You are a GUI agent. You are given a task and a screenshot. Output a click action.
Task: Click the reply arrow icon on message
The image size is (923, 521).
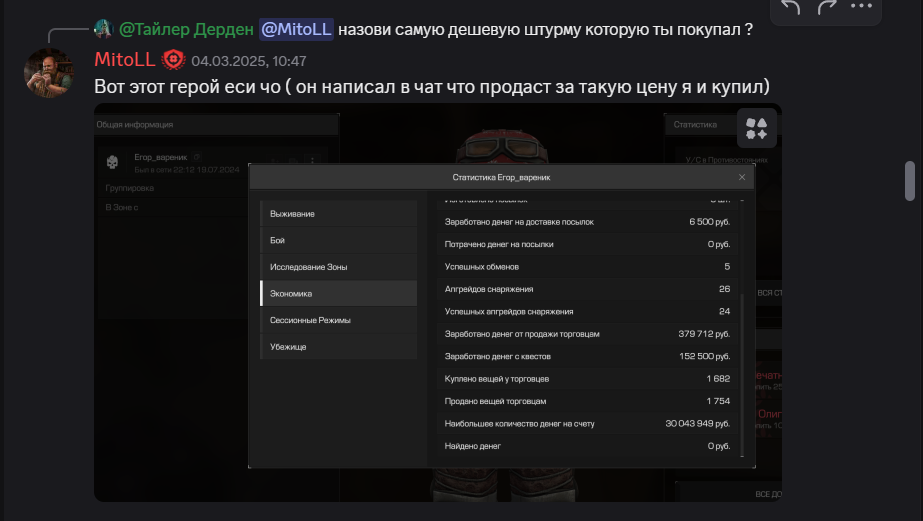point(791,7)
